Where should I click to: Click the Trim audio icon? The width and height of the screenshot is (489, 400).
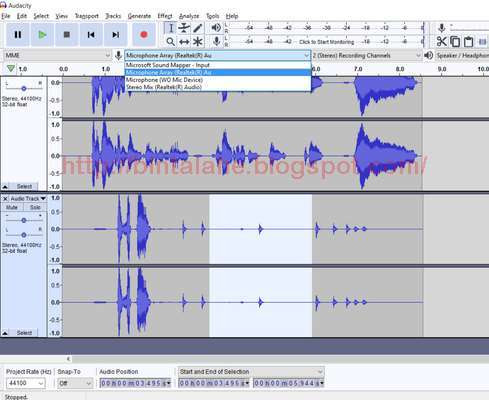point(482,42)
